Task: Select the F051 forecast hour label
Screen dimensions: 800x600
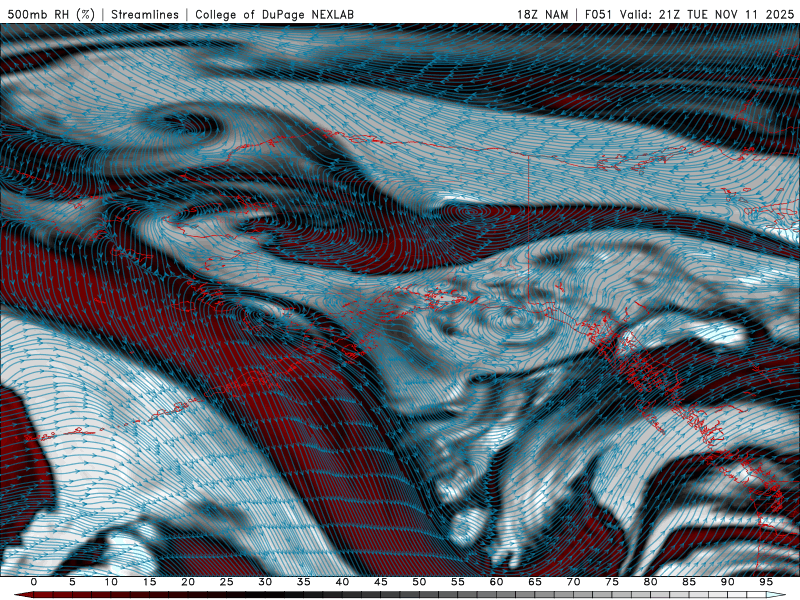Action: (x=600, y=14)
